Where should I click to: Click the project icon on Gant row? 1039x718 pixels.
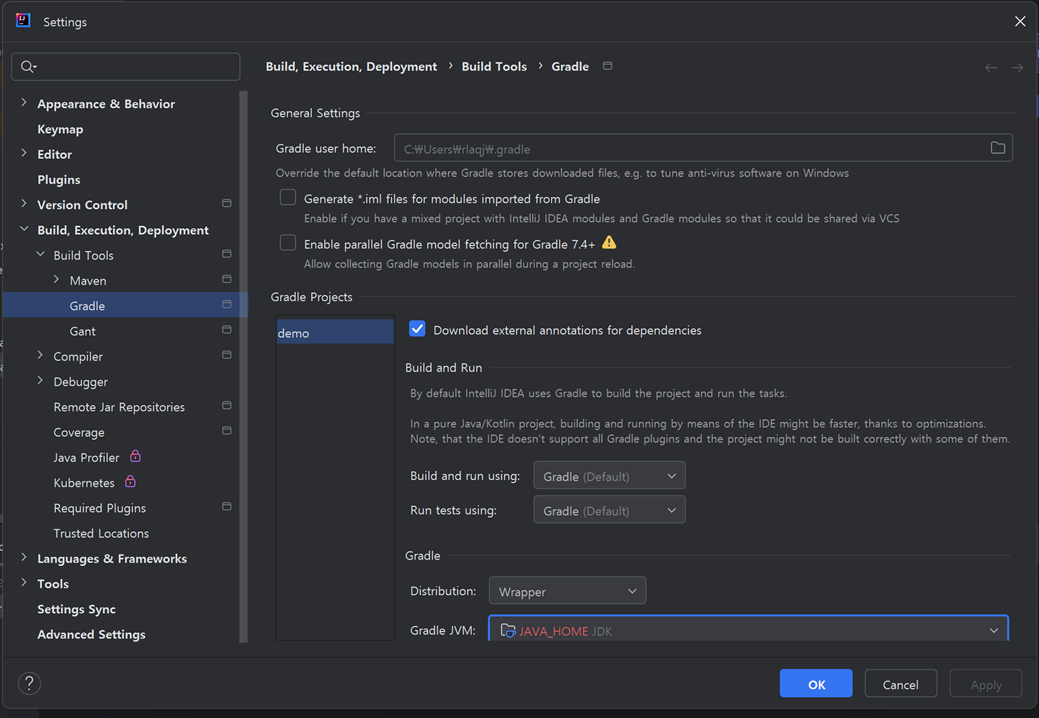point(227,329)
